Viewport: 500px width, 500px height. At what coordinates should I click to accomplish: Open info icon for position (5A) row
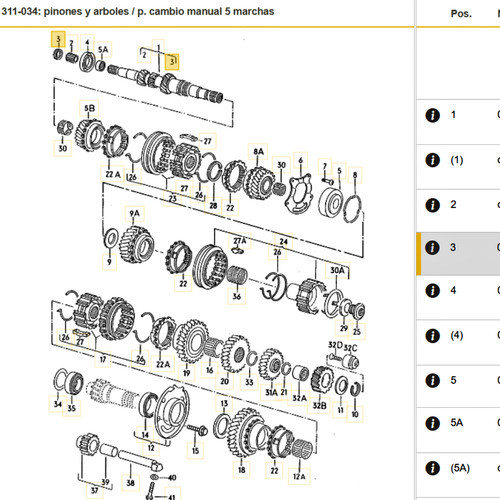(x=432, y=468)
